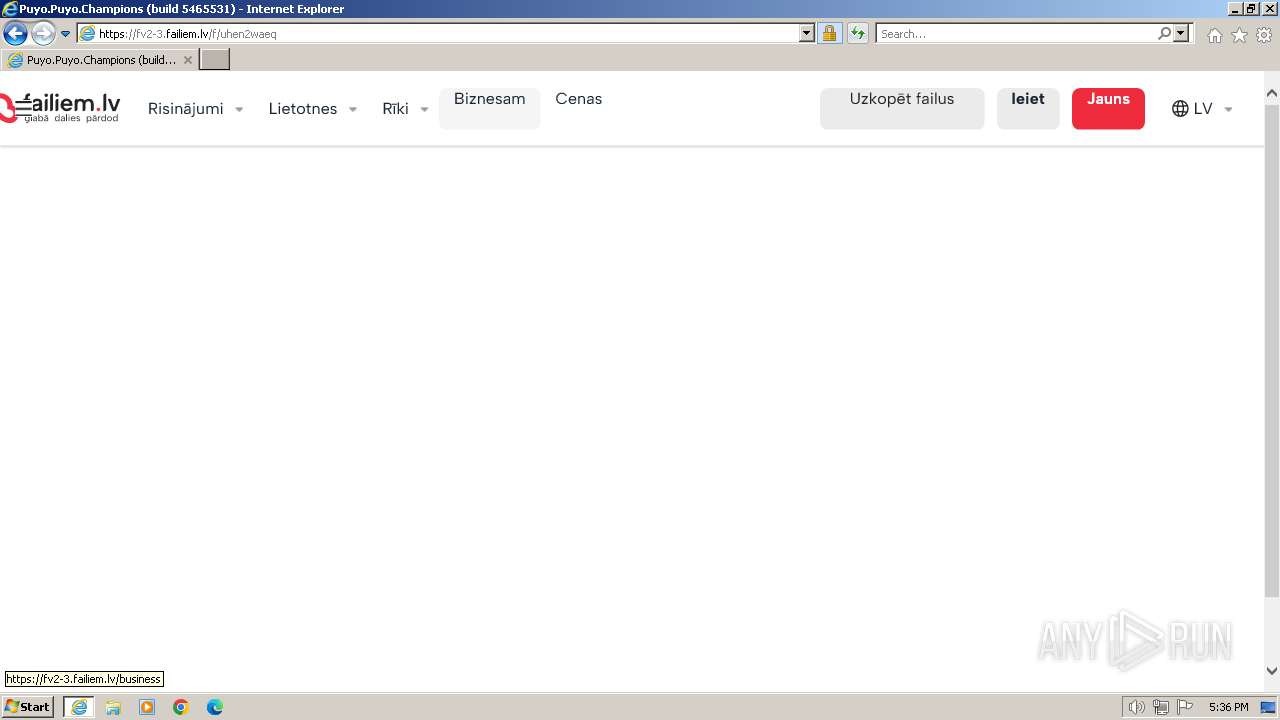Click the Action Center flag icon

pos(1185,707)
